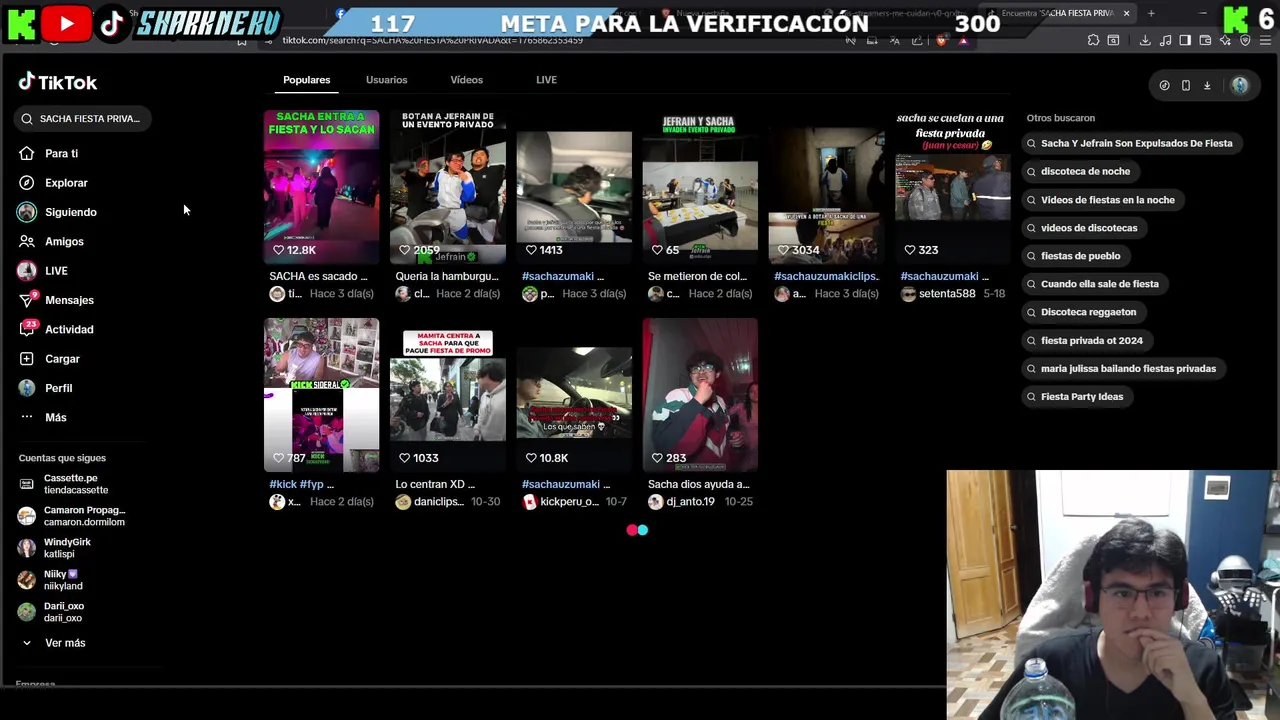Screen dimensions: 1280x720
Task: Open the browser wallet icon
Action: pos(1205,40)
